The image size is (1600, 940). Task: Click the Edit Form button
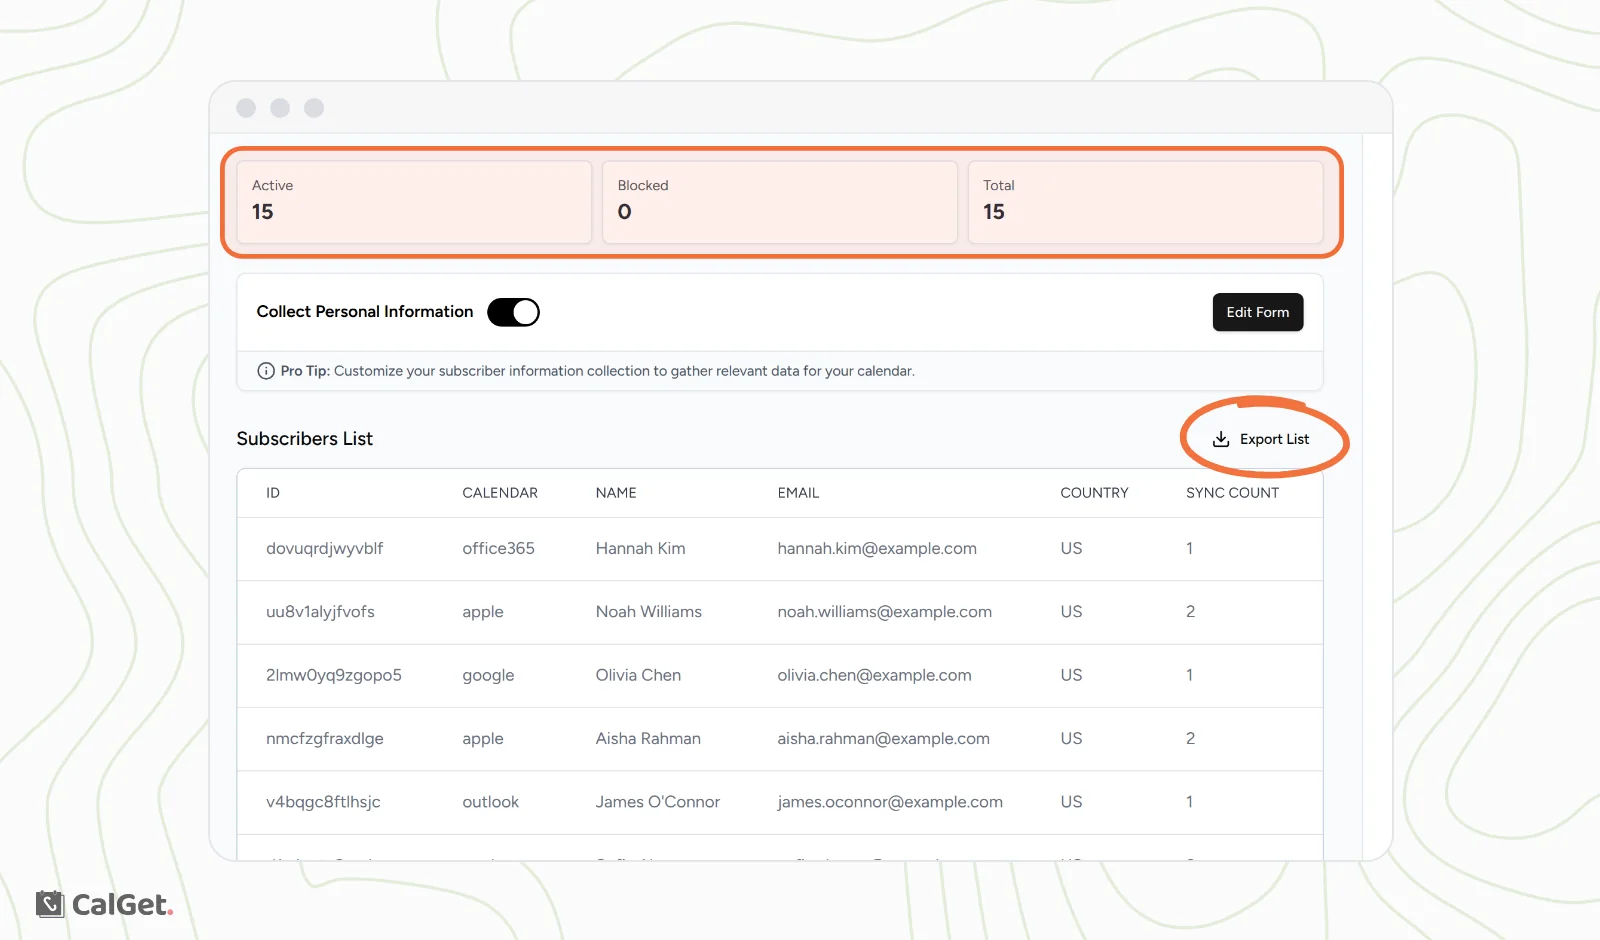click(x=1258, y=312)
